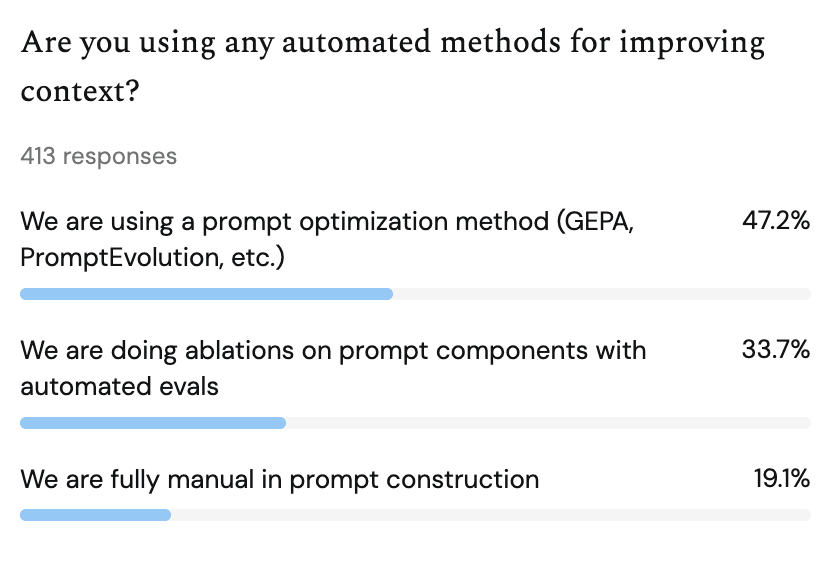The height and width of the screenshot is (576, 840).
Task: Click the blue fill of the 19.1% bar
Action: click(95, 515)
